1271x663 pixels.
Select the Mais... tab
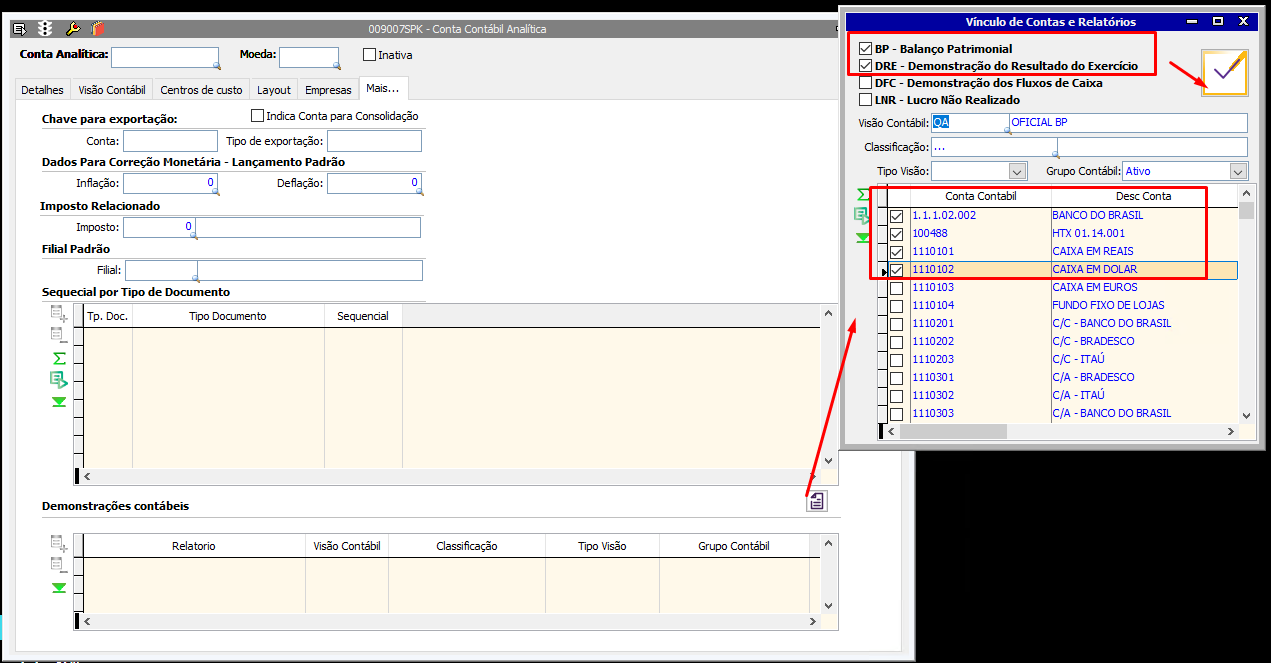383,88
